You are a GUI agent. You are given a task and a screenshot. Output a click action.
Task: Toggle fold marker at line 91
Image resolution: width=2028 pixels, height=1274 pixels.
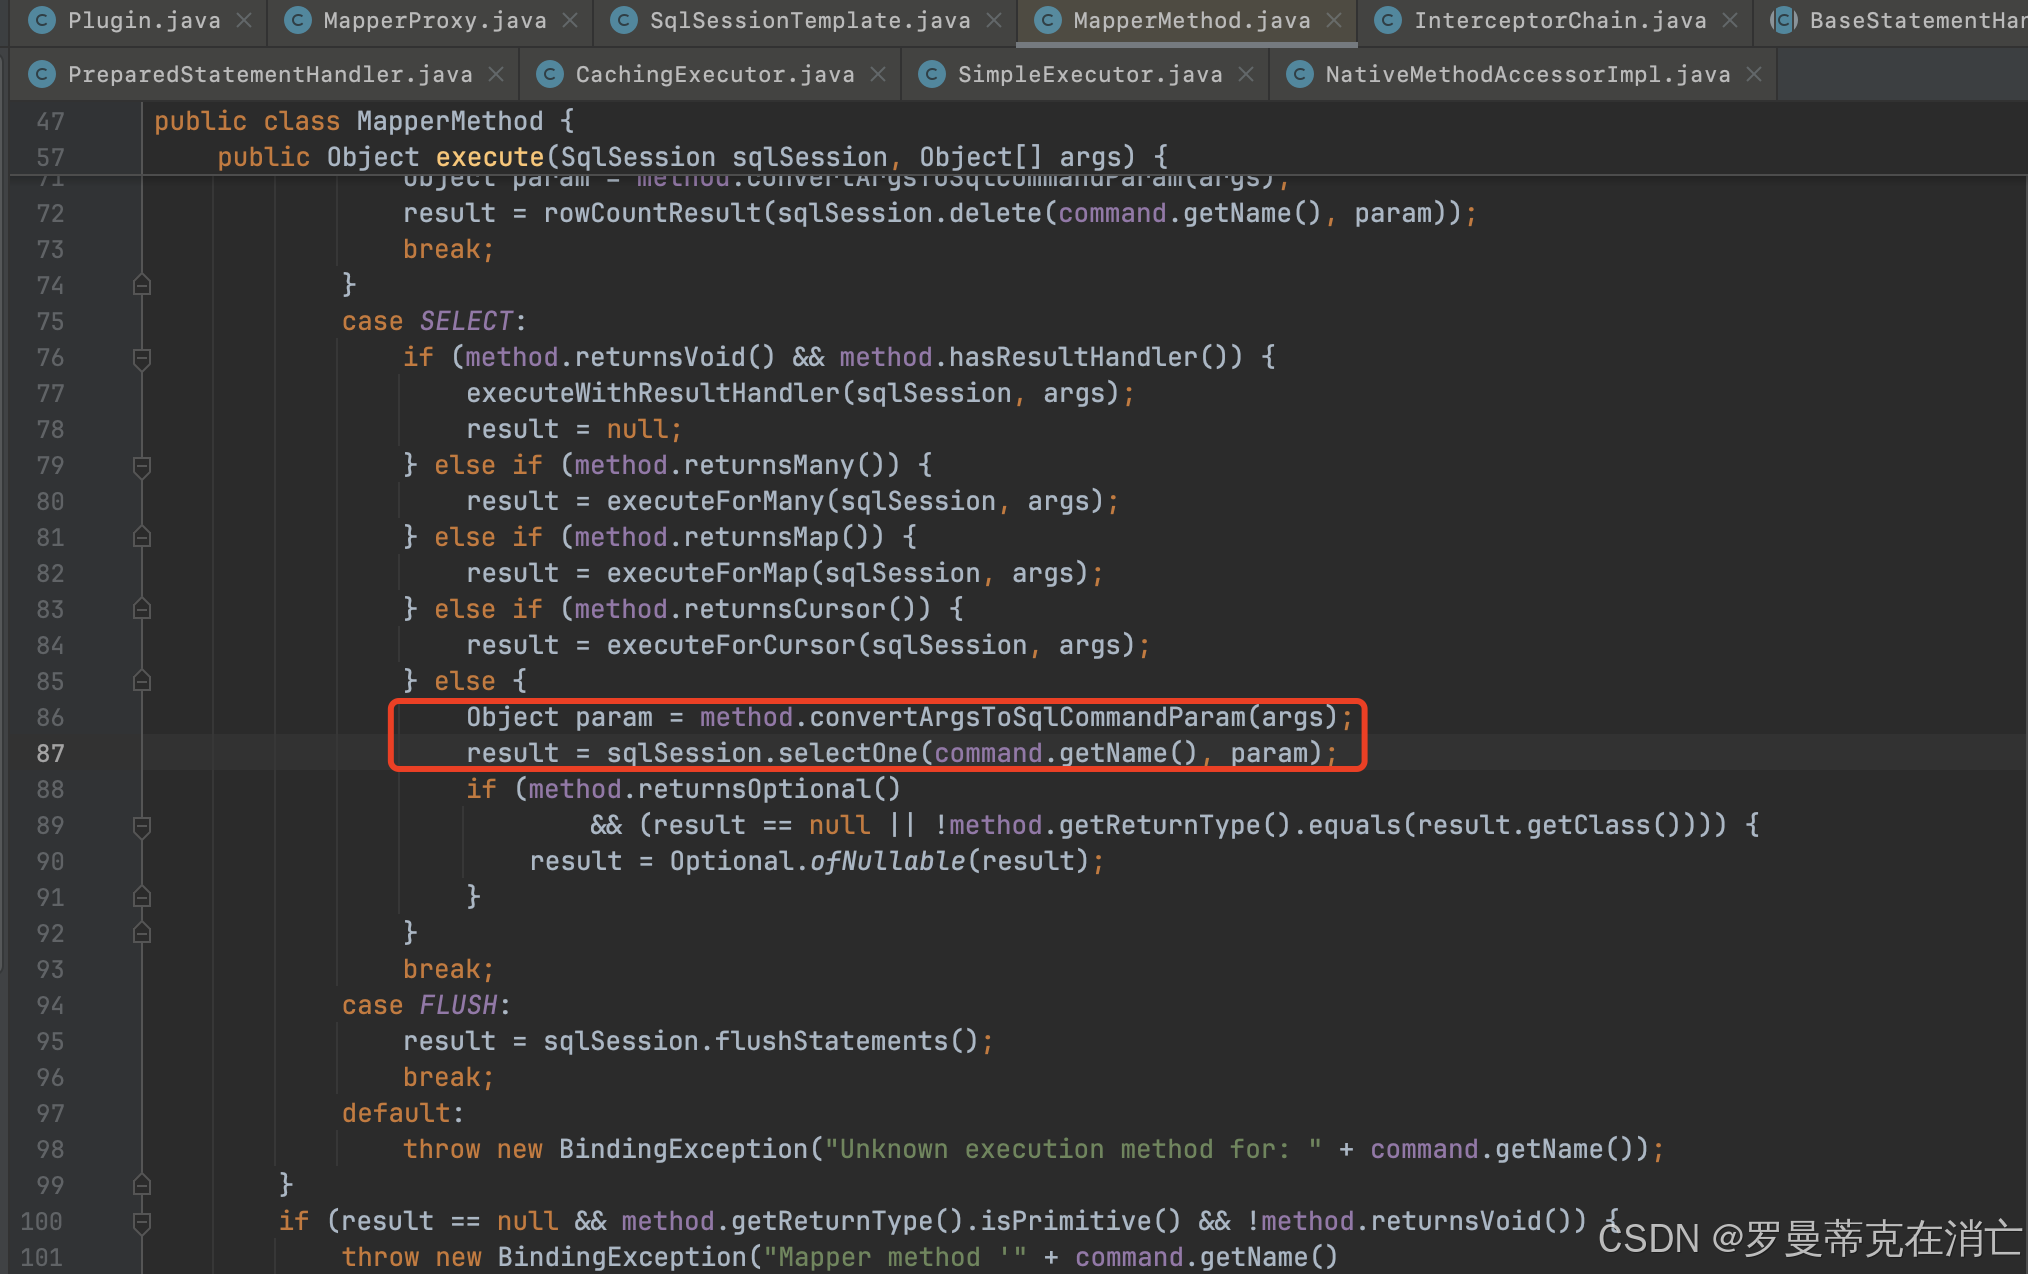(x=142, y=897)
